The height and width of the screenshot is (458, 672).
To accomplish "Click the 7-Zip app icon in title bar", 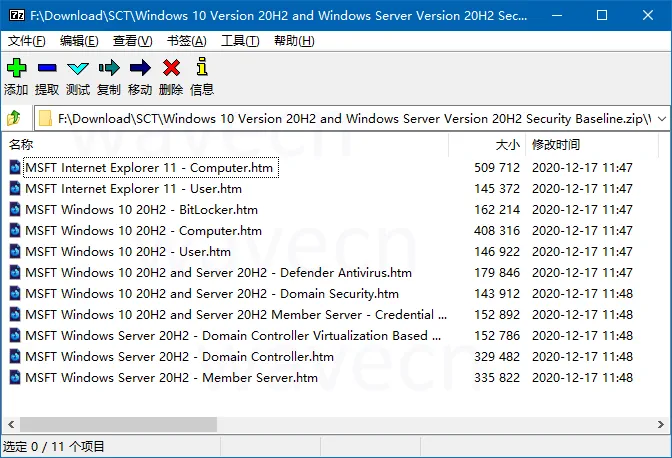I will (x=17, y=15).
